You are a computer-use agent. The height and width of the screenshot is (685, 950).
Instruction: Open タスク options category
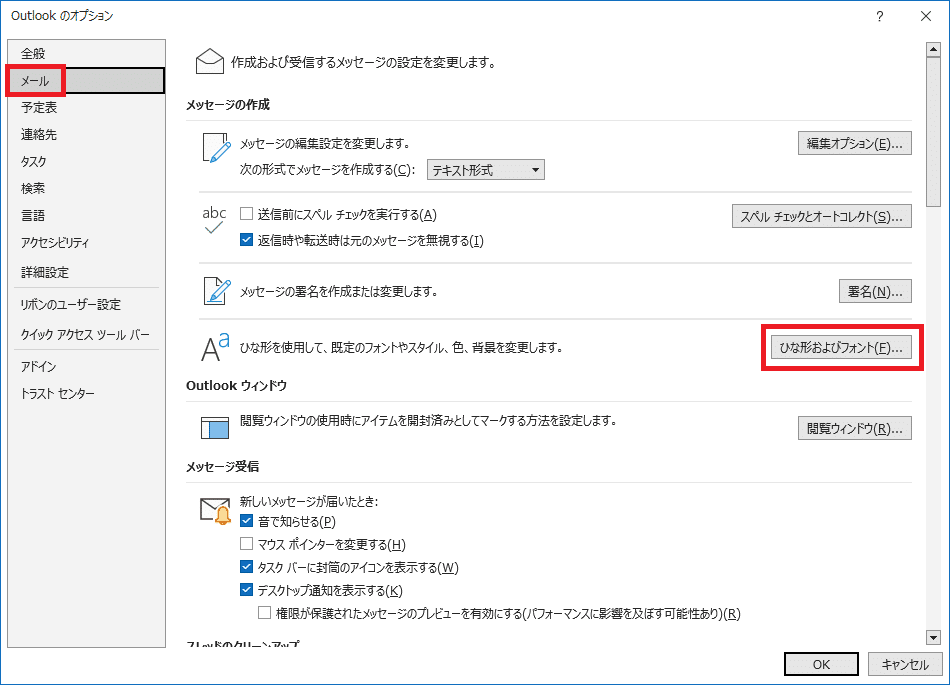86,161
